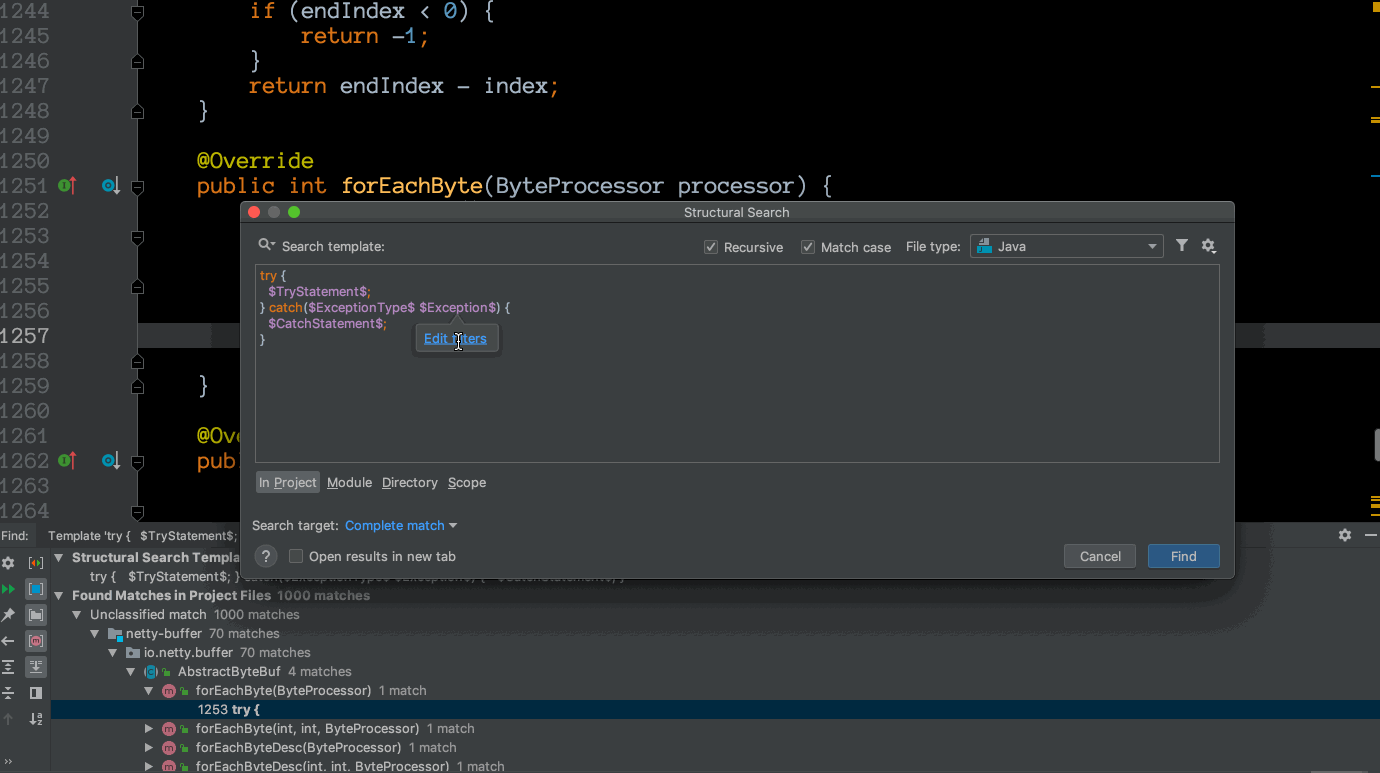Expand forEachByte(int, int, ByteProcessor) node
This screenshot has height=773, width=1380.
coord(149,728)
